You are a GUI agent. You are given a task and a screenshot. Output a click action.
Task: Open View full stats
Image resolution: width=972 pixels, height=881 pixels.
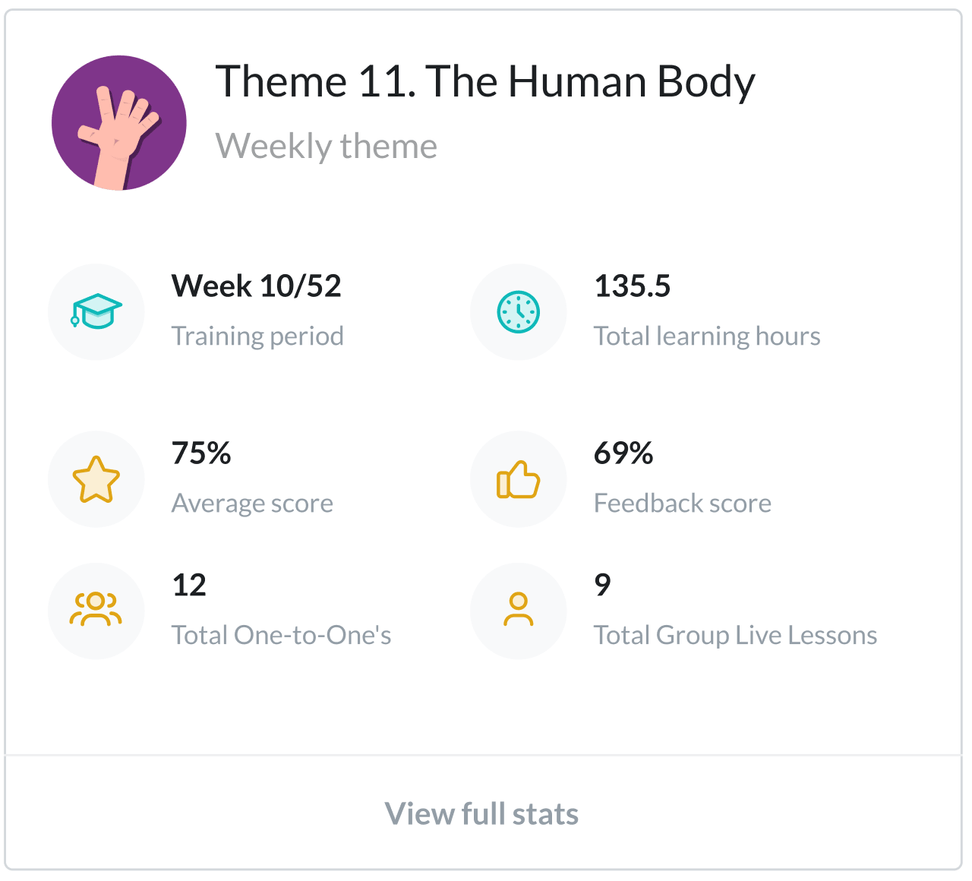point(482,813)
